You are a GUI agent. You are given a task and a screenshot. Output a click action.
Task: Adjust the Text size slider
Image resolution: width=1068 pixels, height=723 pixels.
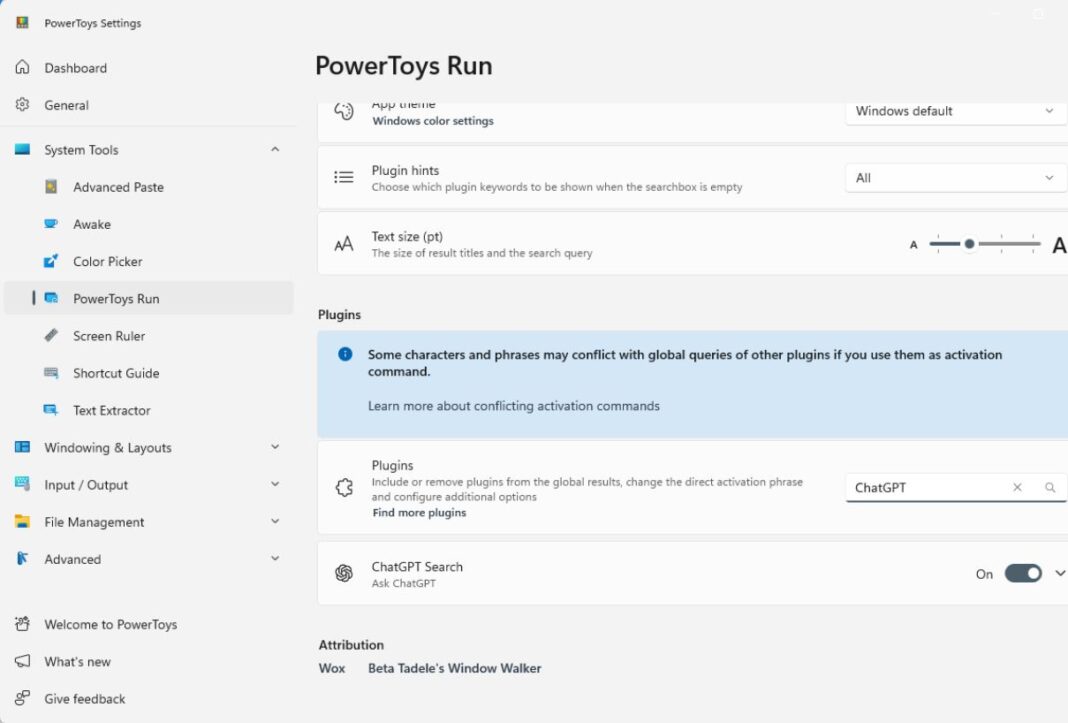click(x=969, y=243)
